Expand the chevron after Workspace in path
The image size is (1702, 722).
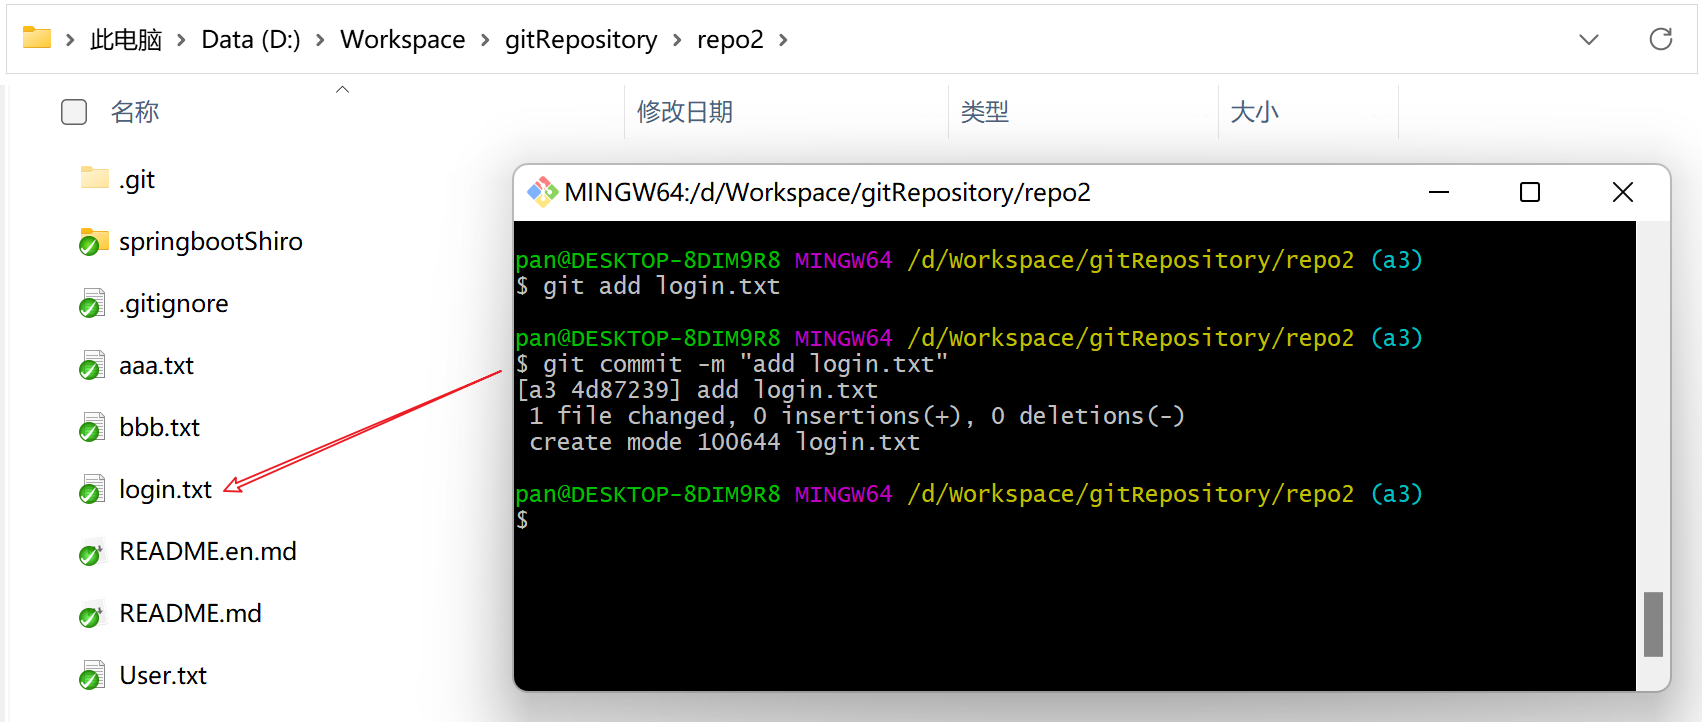pos(485,40)
